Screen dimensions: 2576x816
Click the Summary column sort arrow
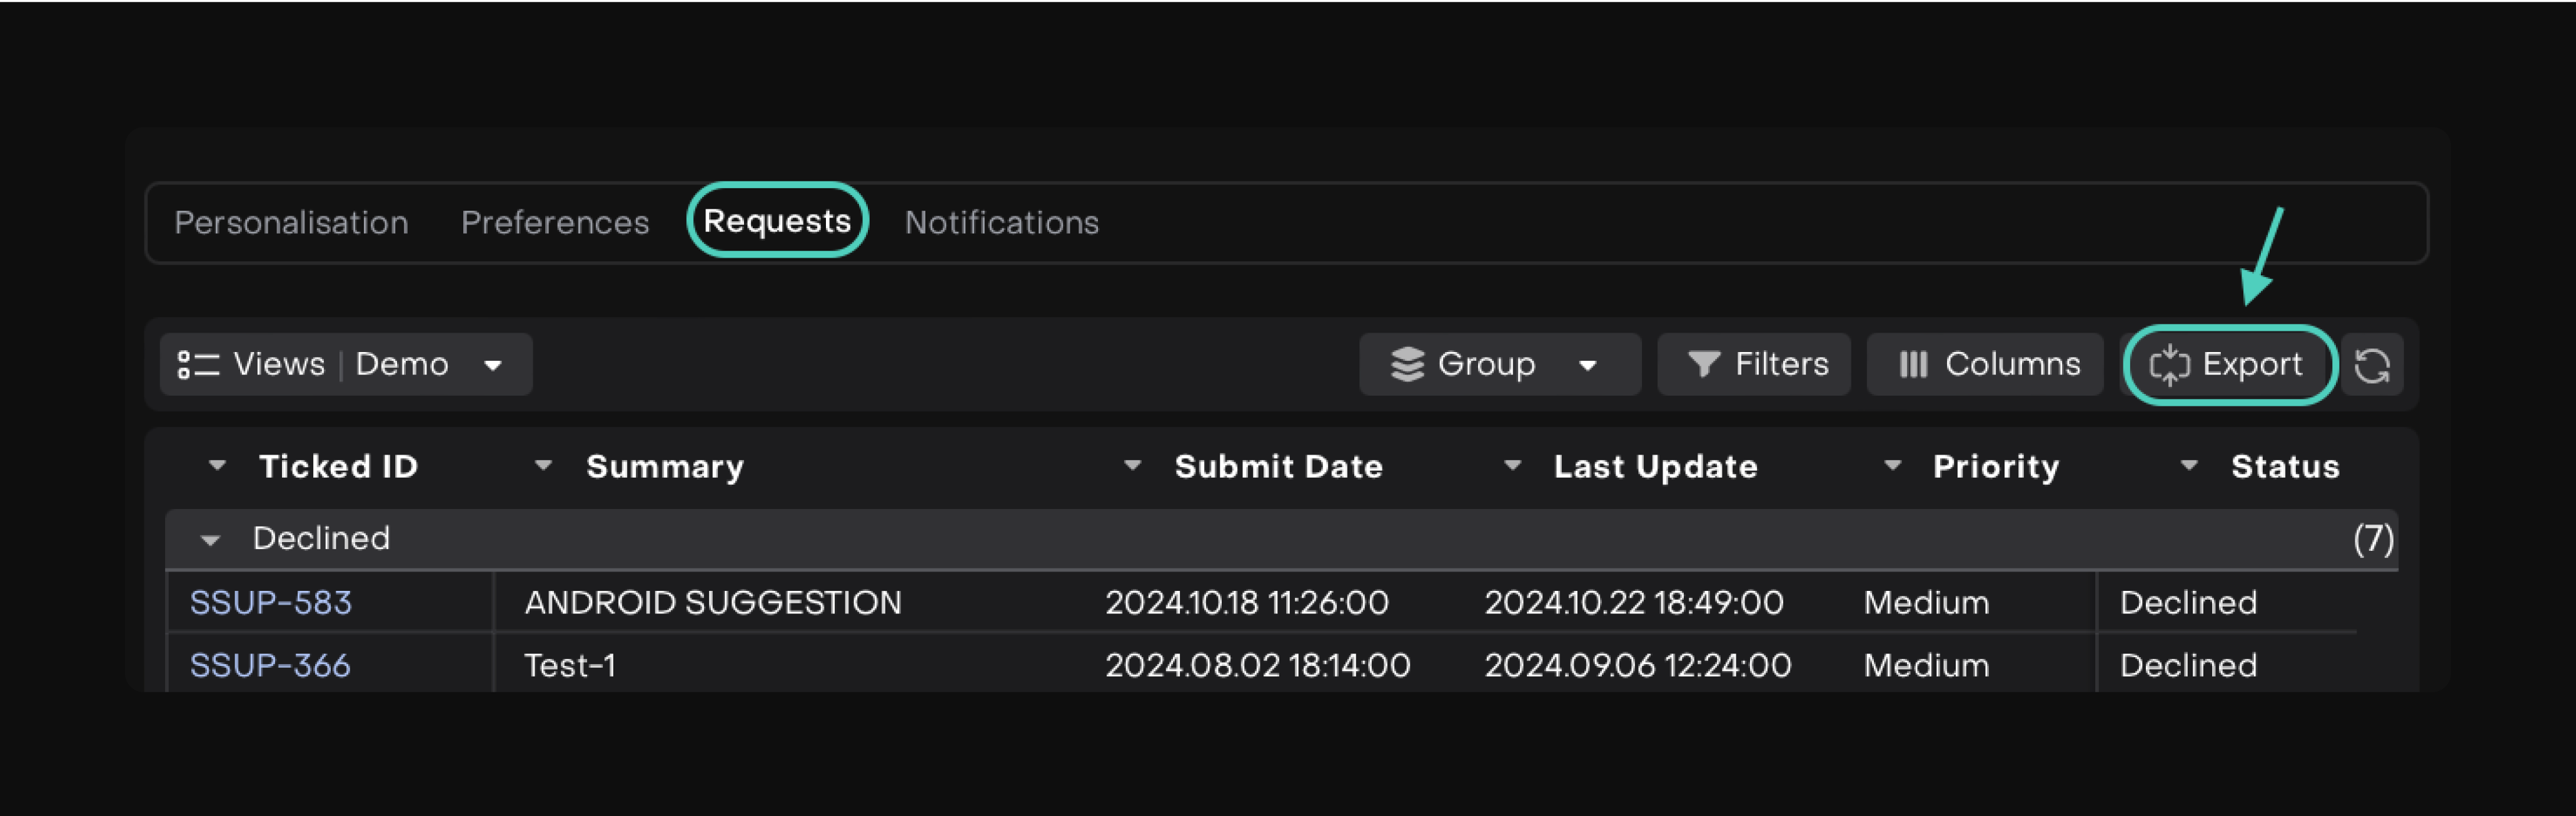click(543, 466)
